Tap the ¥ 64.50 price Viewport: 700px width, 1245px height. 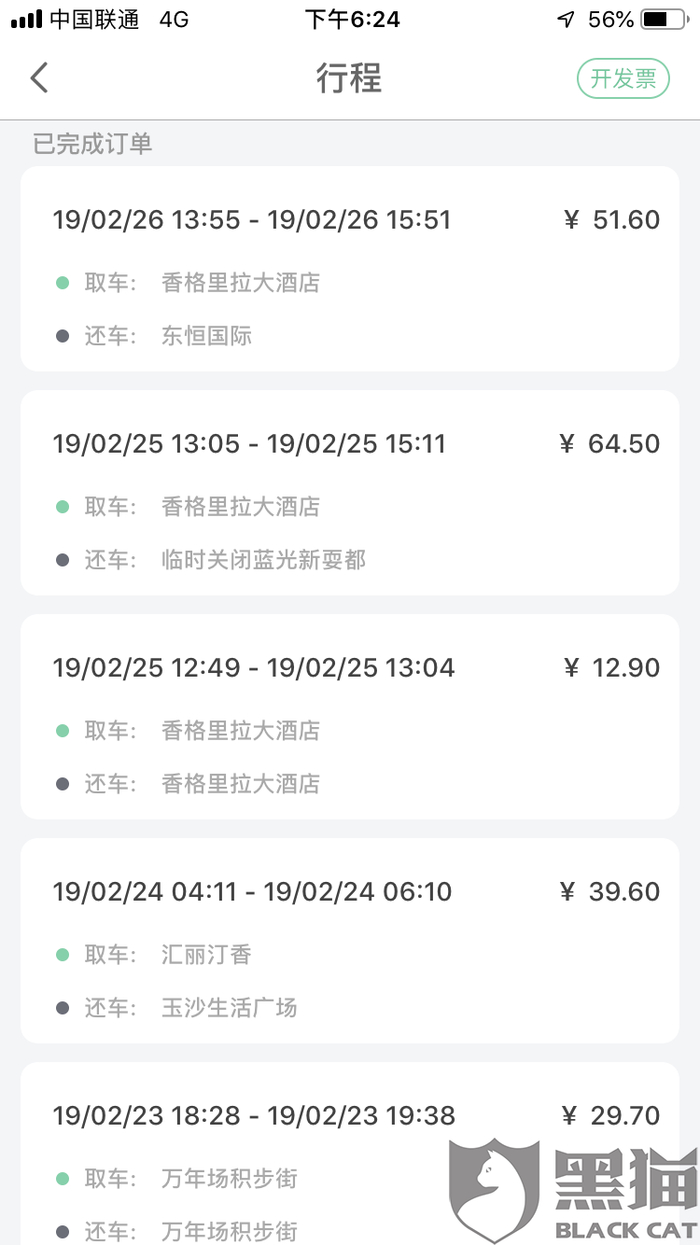point(611,444)
